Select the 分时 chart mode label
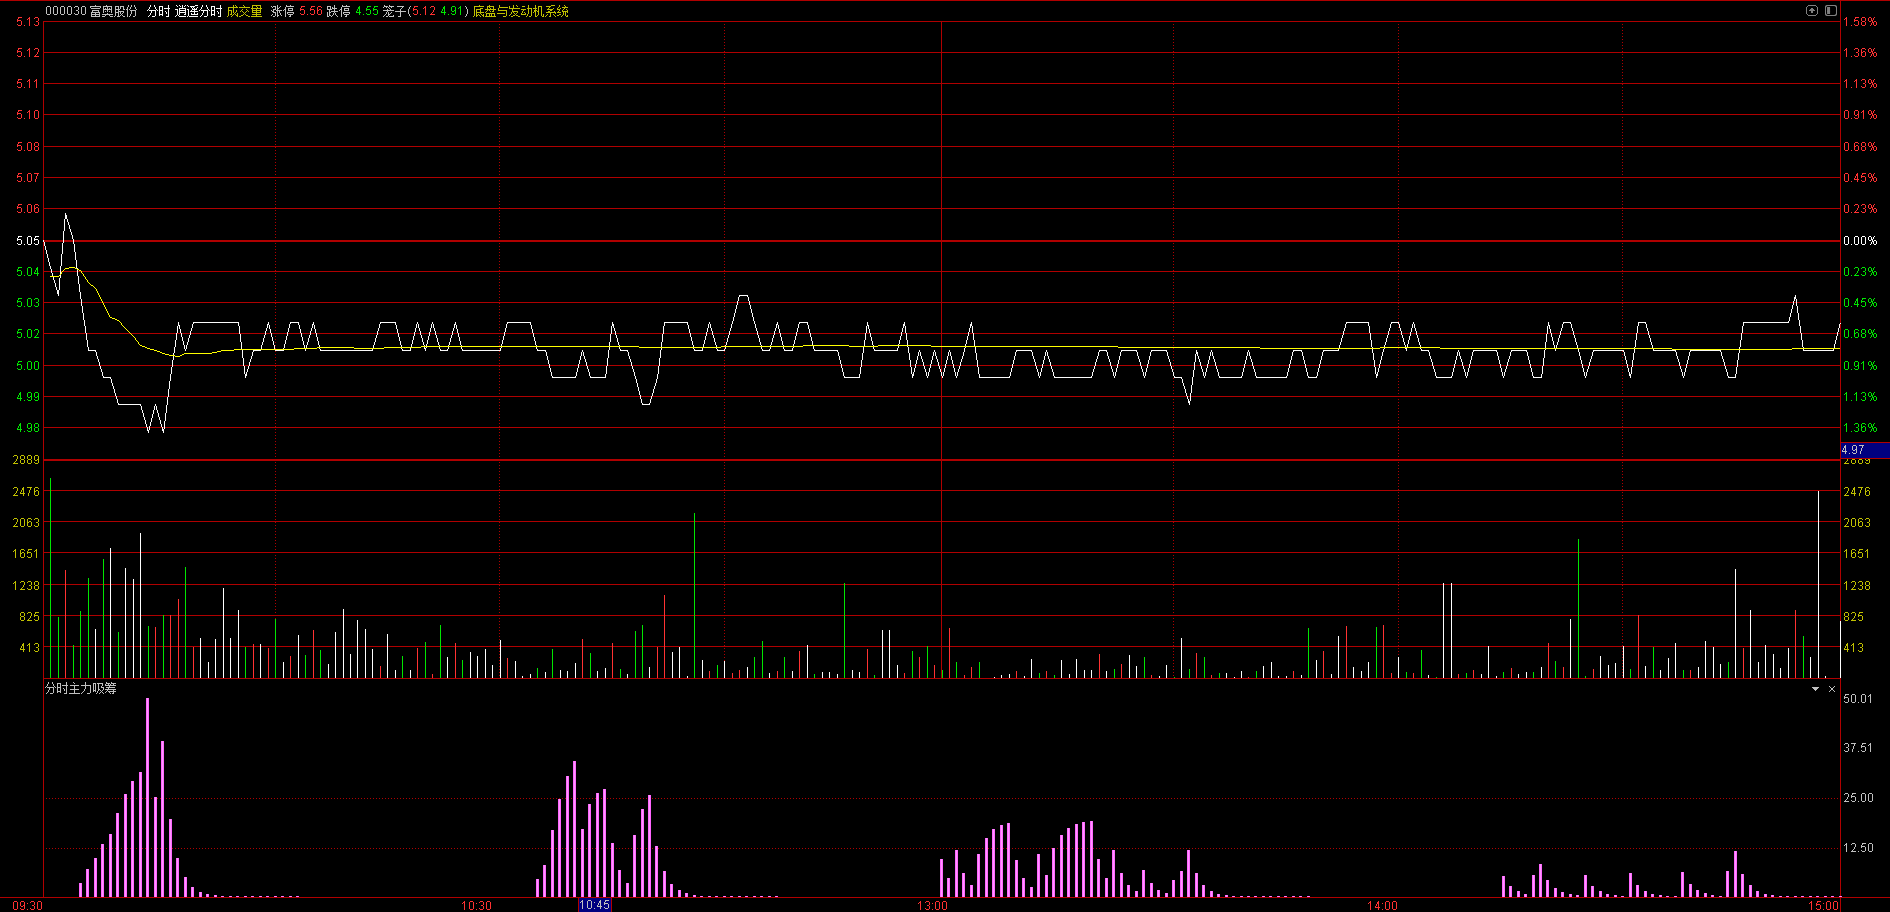Image resolution: width=1890 pixels, height=912 pixels. (x=158, y=11)
